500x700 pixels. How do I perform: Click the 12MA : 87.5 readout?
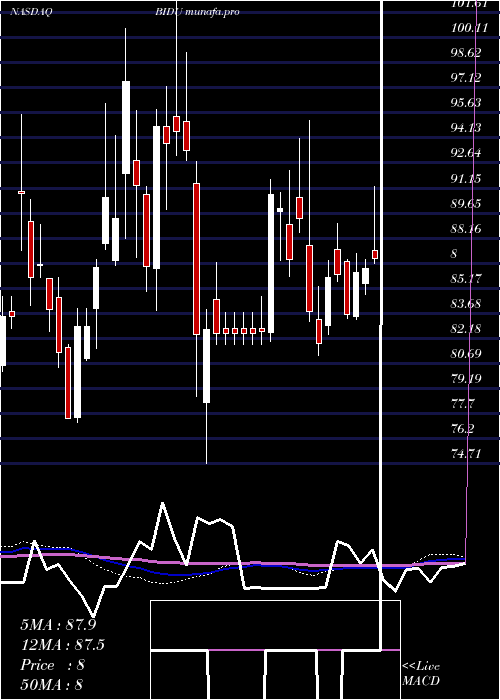[62, 645]
